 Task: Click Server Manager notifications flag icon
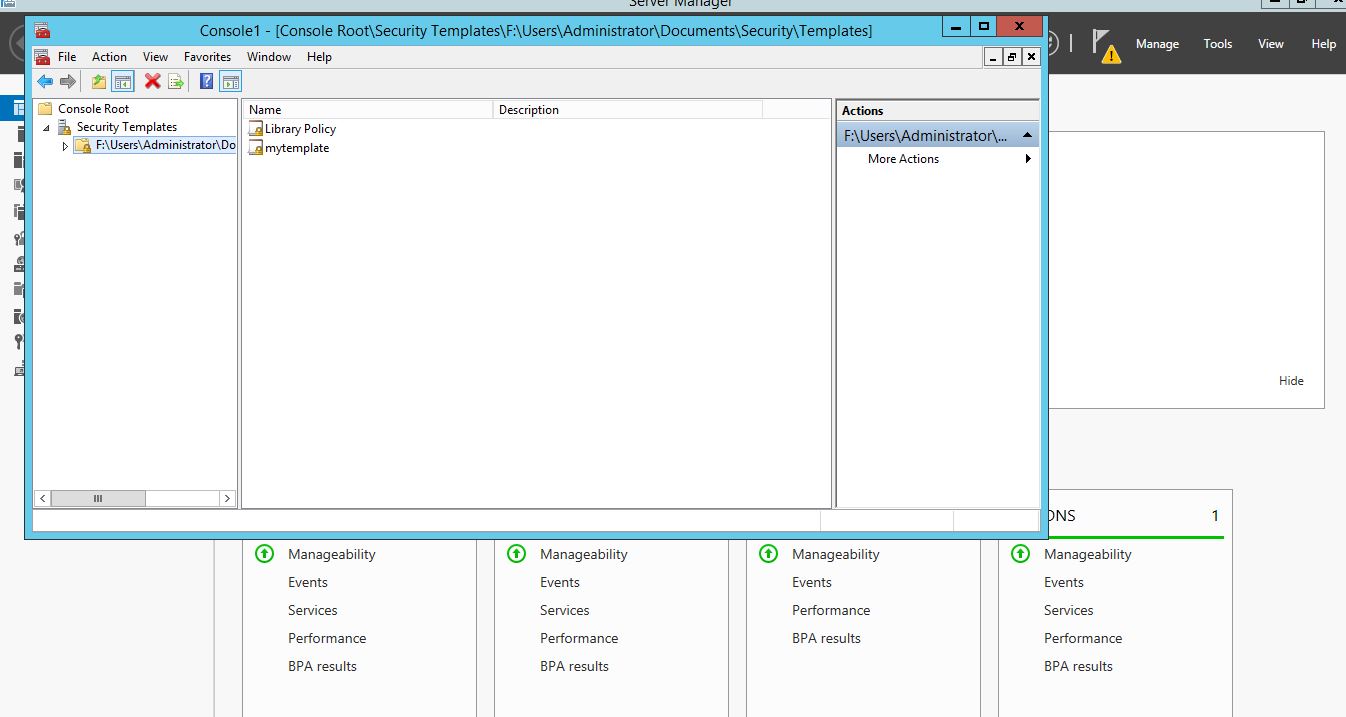point(1104,45)
